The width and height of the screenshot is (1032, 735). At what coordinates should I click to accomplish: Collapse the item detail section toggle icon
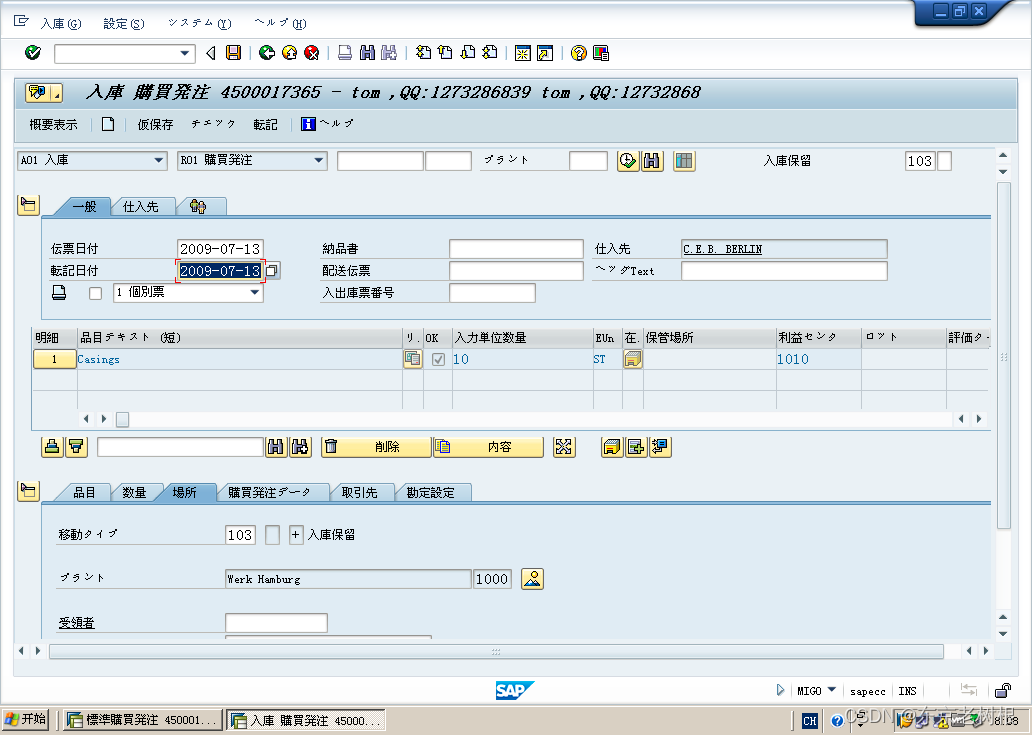point(28,490)
